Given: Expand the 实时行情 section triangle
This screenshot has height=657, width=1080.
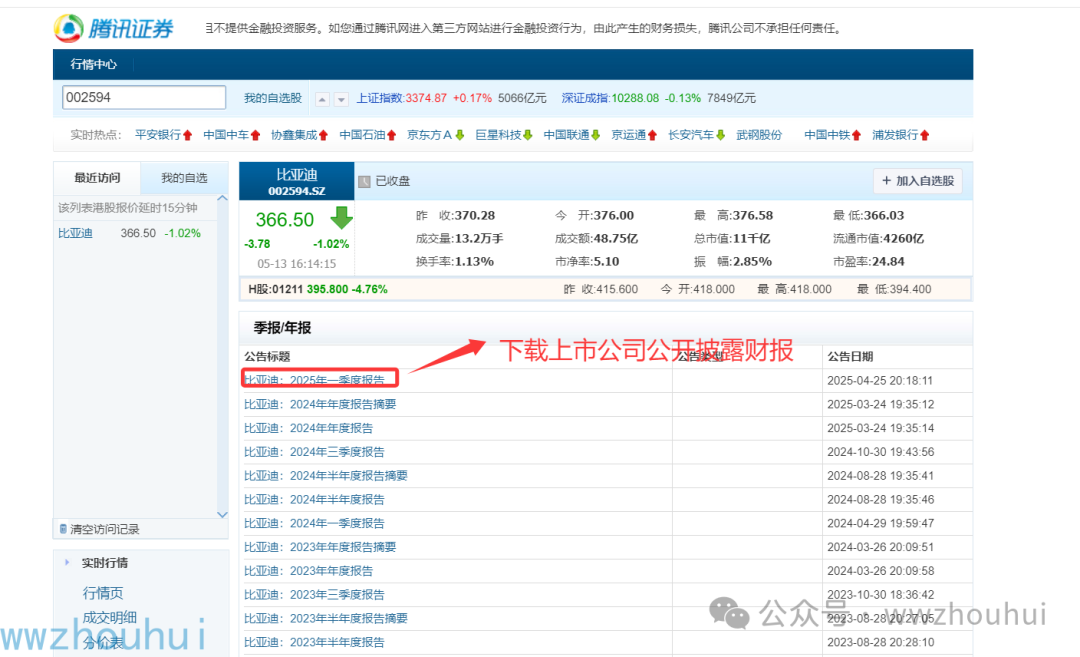Looking at the screenshot, I should 67,563.
